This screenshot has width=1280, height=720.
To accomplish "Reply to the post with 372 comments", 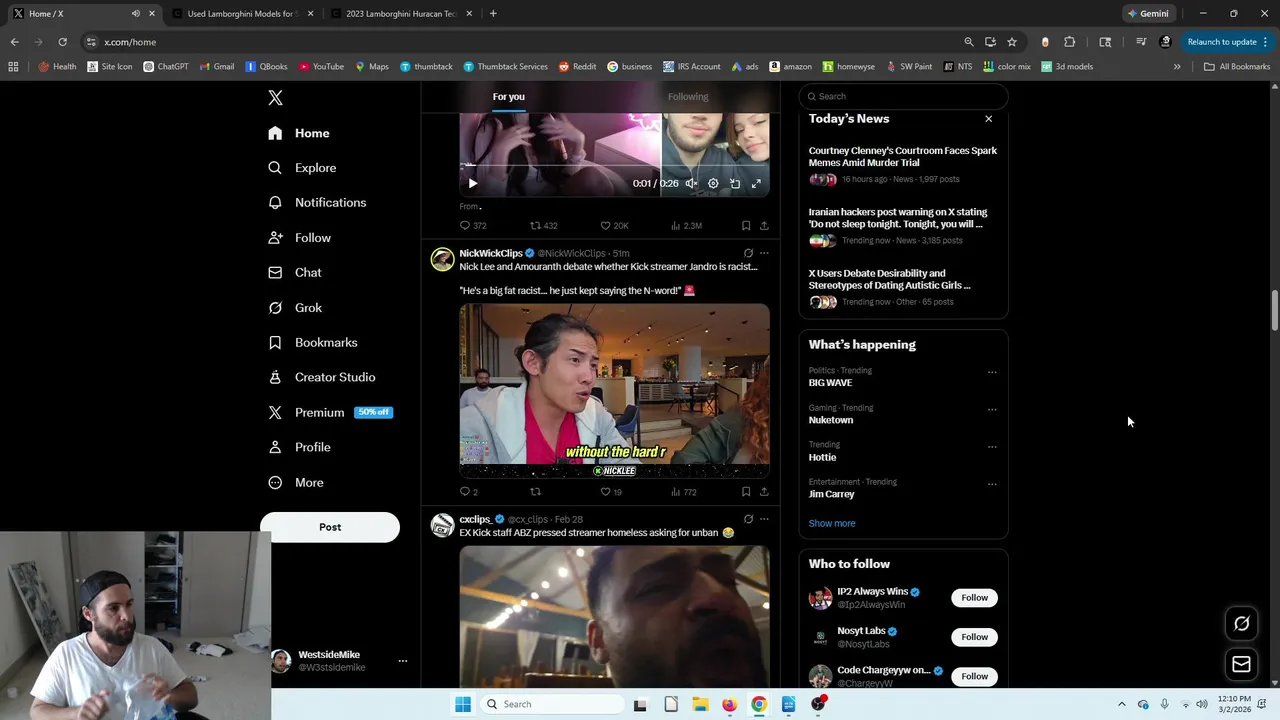I will [x=472, y=226].
